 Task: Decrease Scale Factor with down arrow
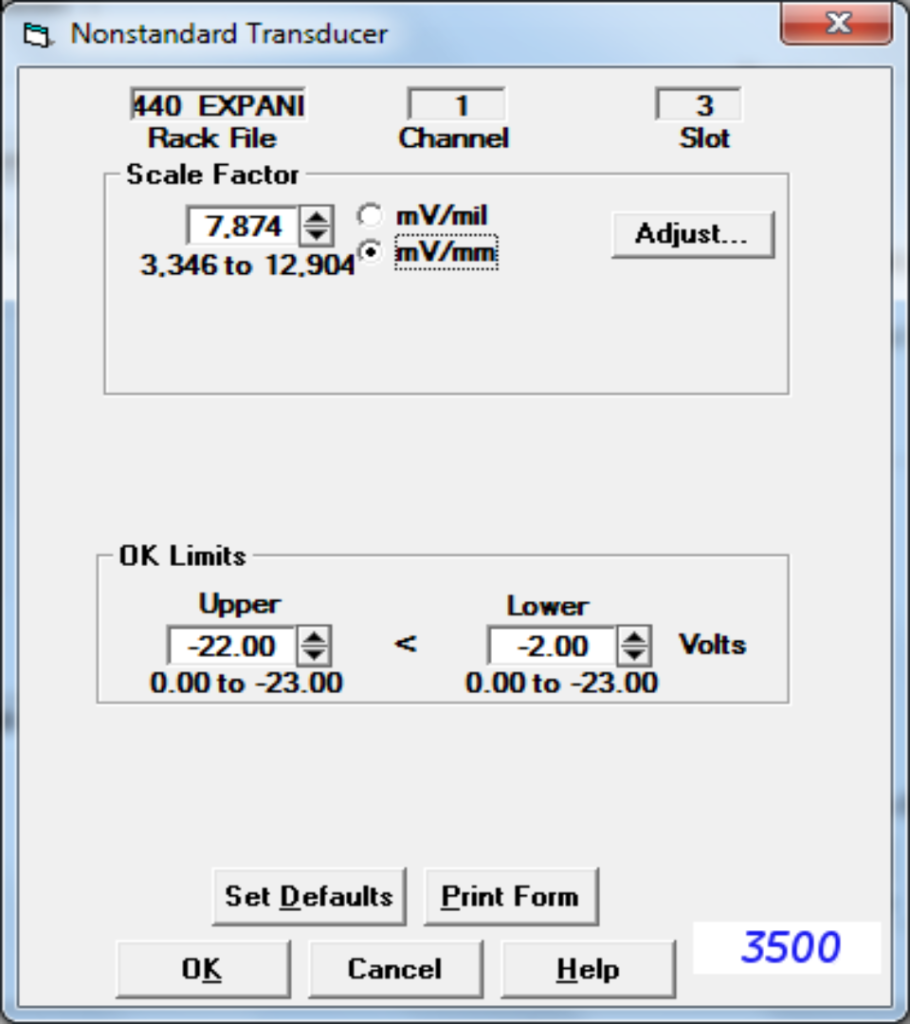click(316, 236)
